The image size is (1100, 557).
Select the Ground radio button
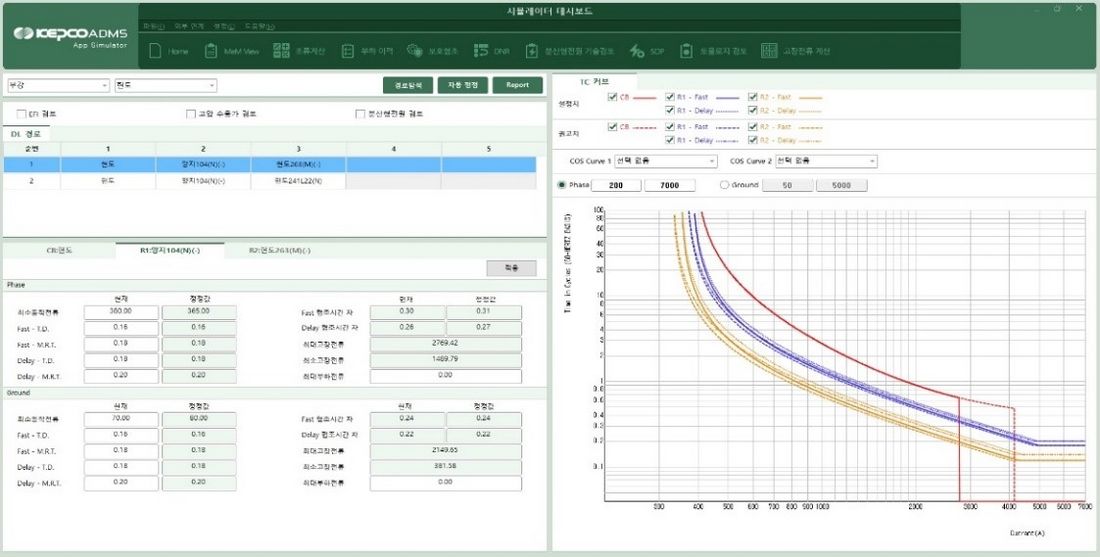[725, 185]
